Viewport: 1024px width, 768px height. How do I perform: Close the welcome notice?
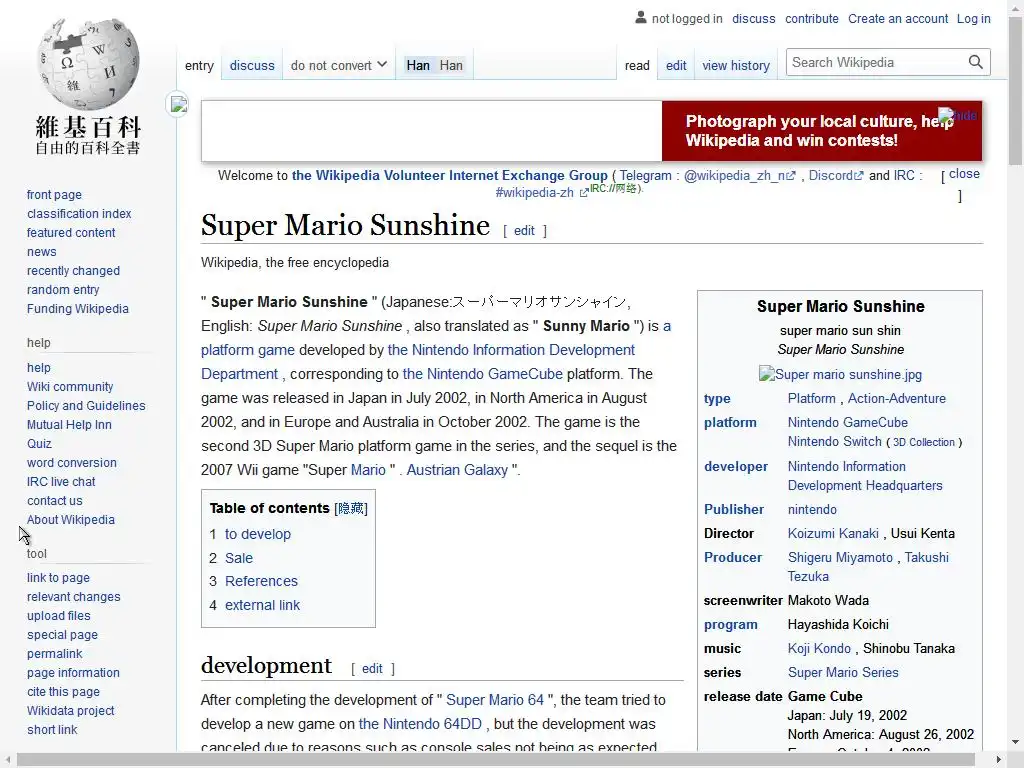(964, 174)
